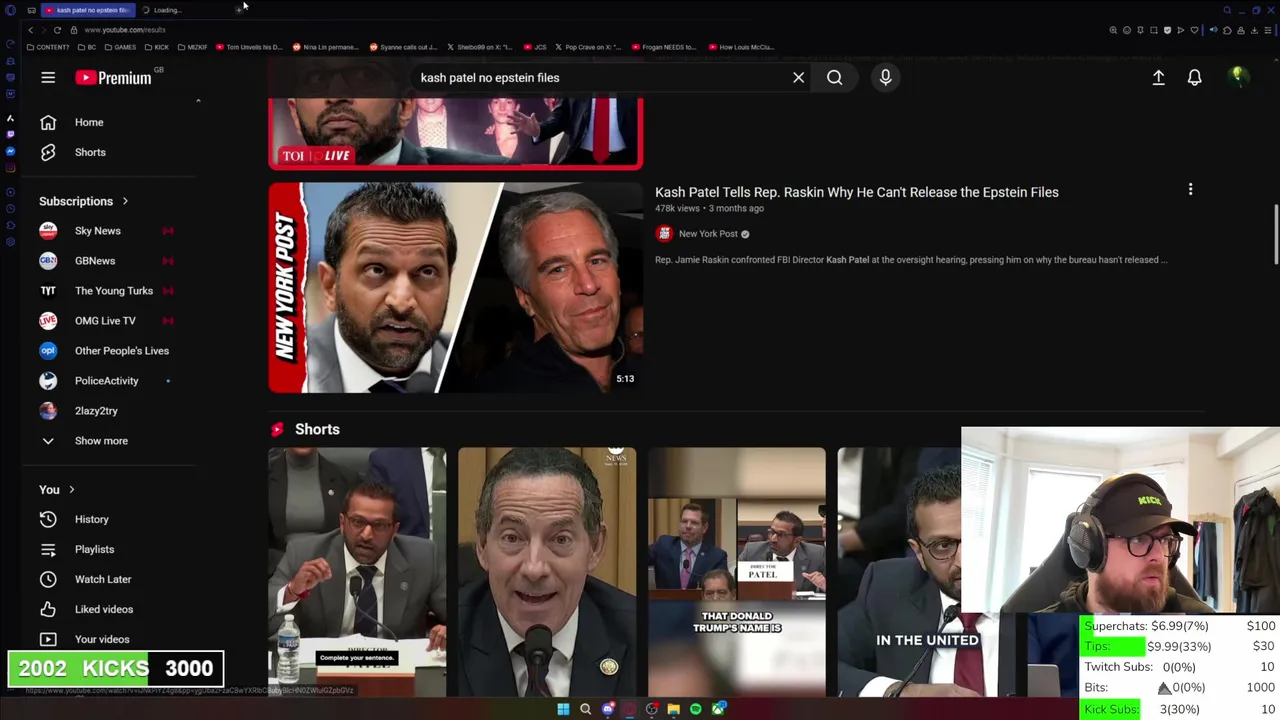Expand the You section

click(57, 490)
